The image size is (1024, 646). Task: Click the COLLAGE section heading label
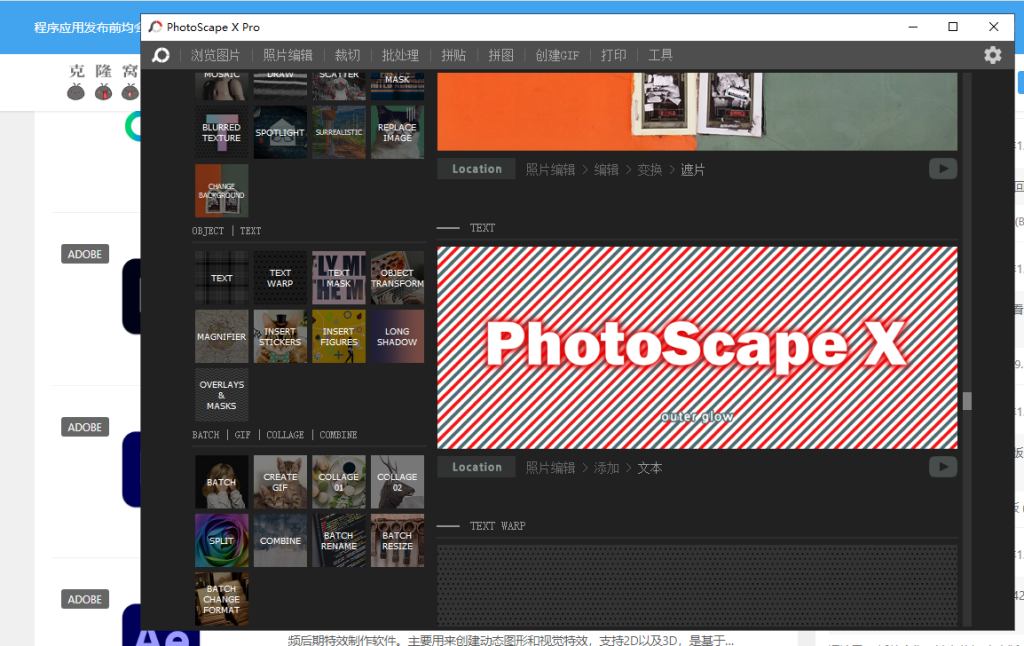(x=285, y=435)
